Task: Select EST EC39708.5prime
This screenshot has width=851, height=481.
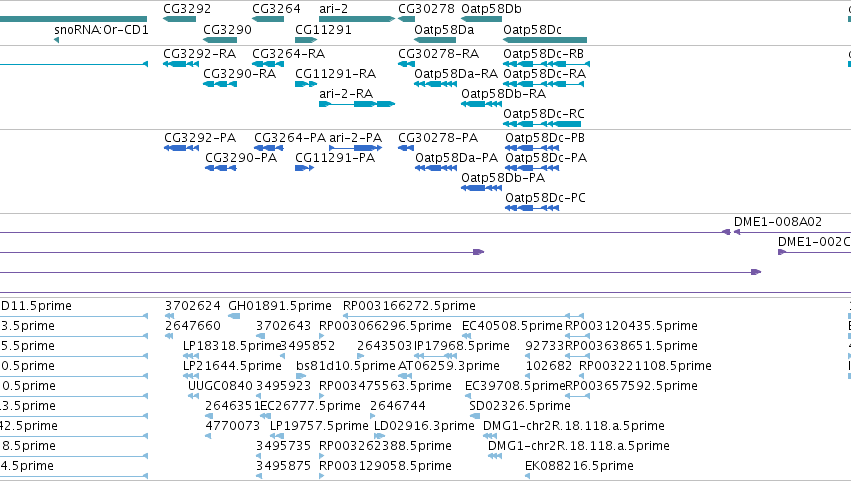Action: tap(468, 396)
